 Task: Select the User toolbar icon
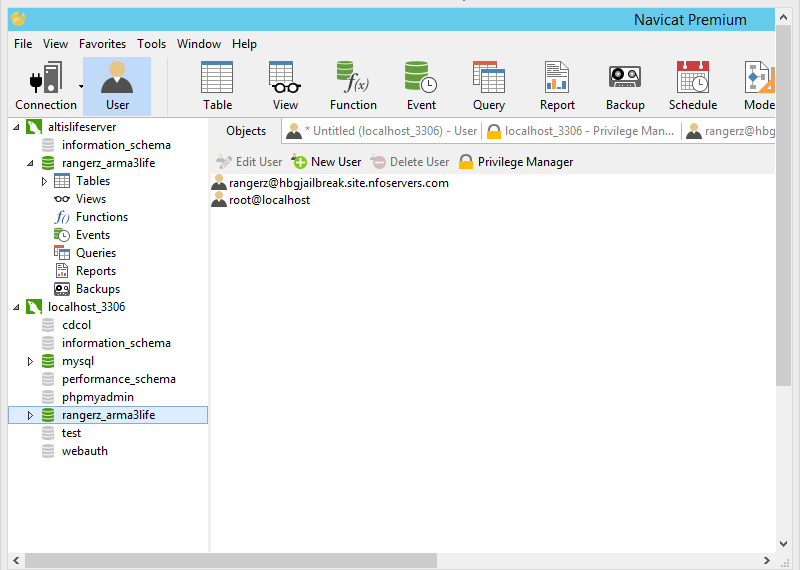[x=117, y=86]
